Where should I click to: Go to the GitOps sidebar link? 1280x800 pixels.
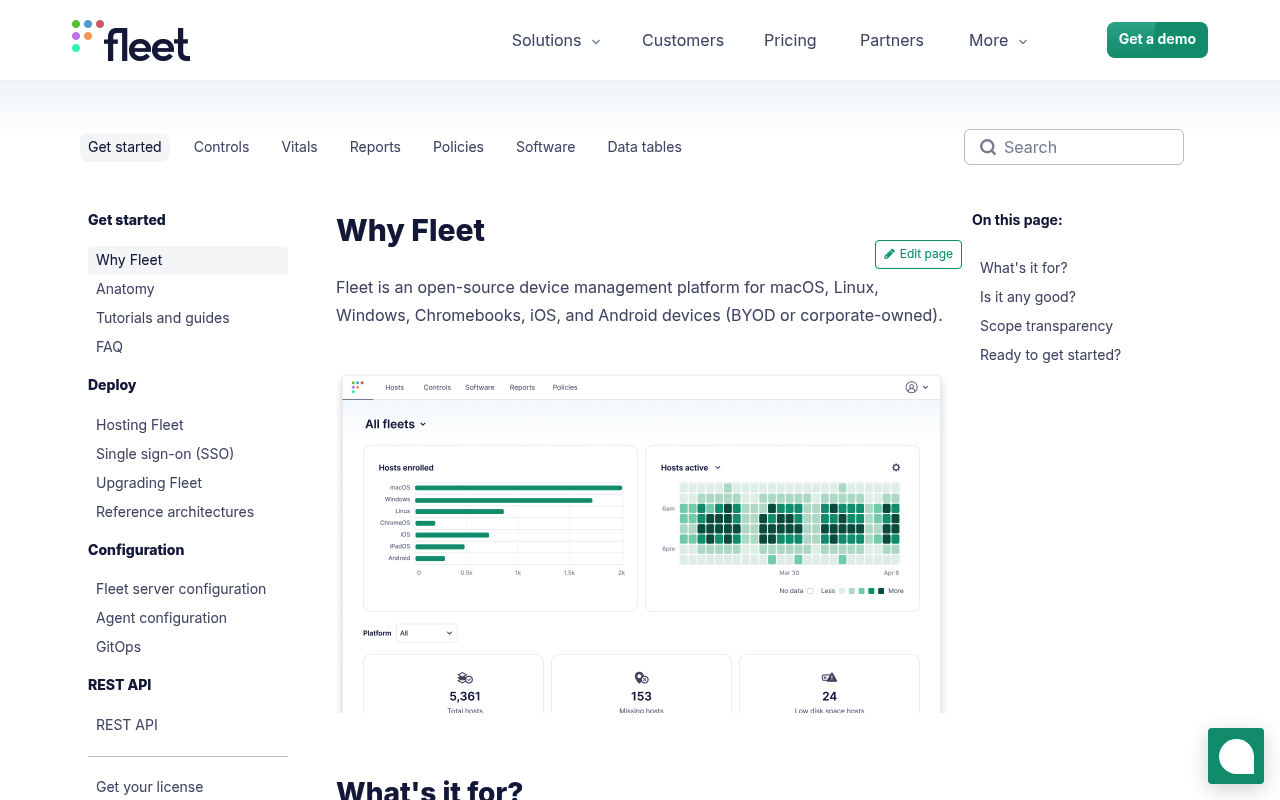click(118, 647)
